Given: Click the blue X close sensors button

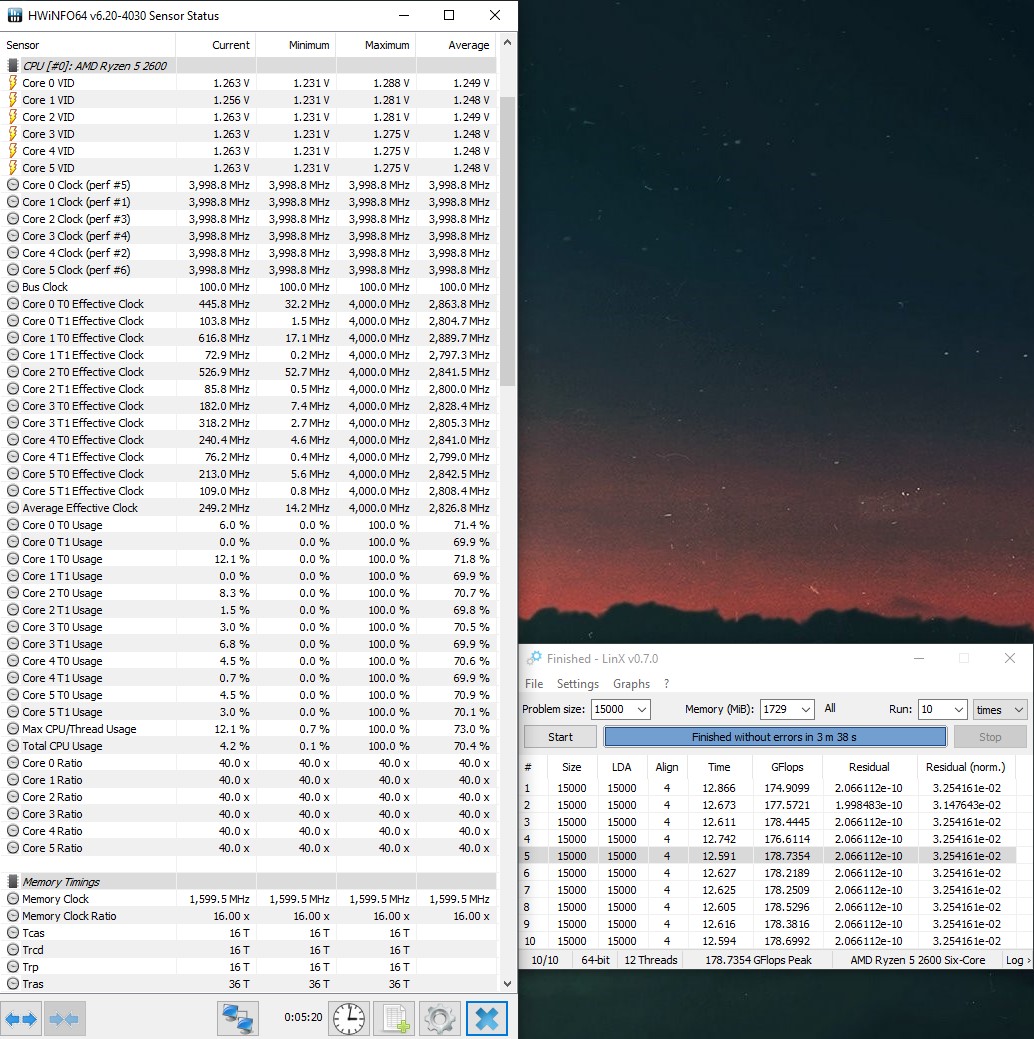Looking at the screenshot, I should coord(487,1018).
